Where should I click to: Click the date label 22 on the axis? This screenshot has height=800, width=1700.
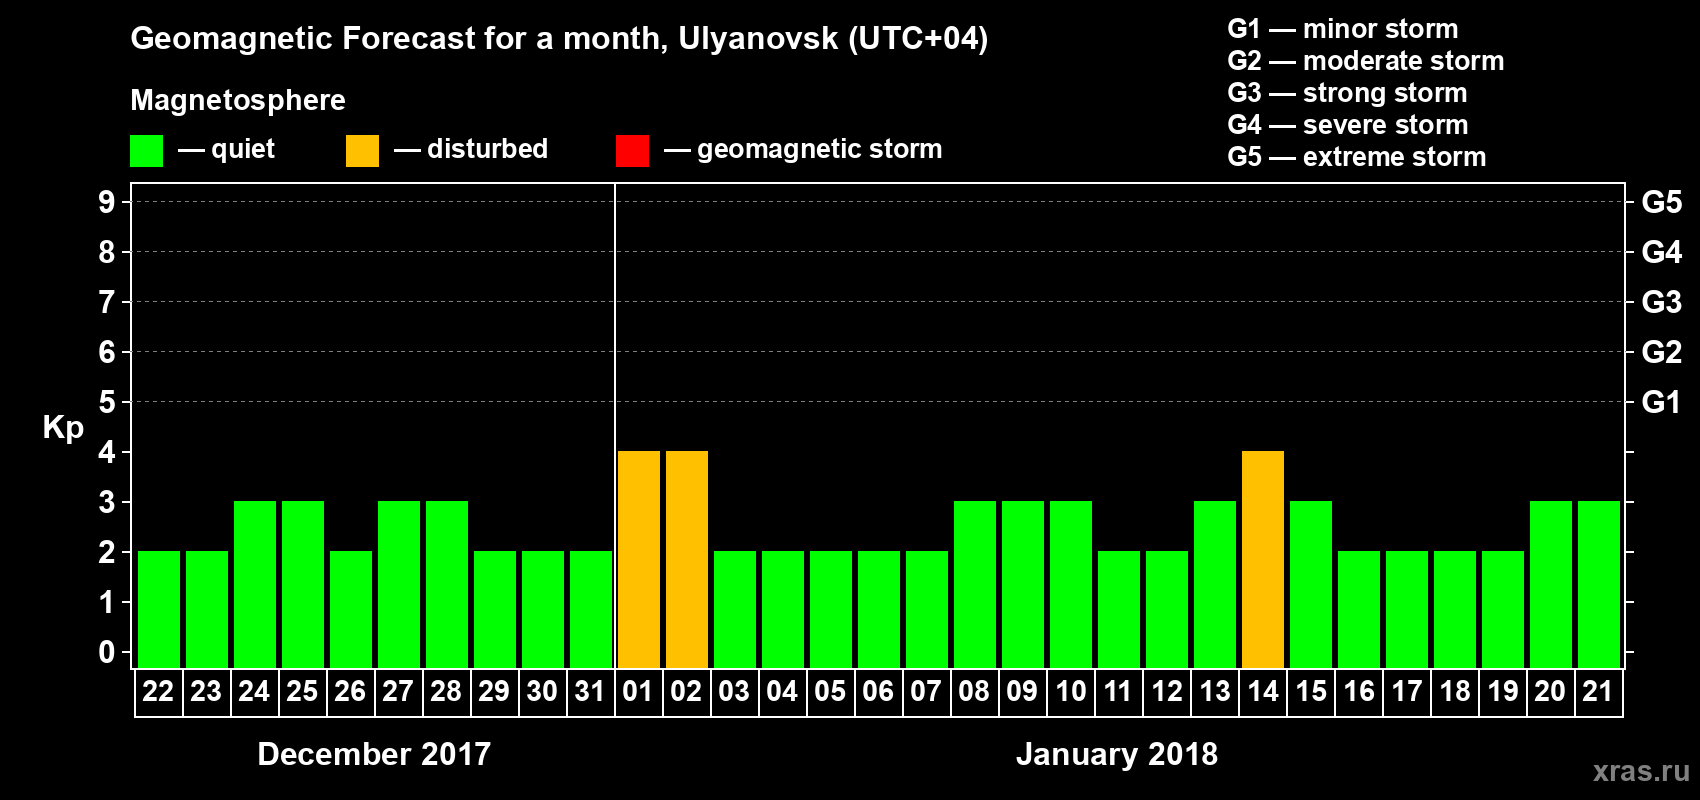tap(158, 691)
